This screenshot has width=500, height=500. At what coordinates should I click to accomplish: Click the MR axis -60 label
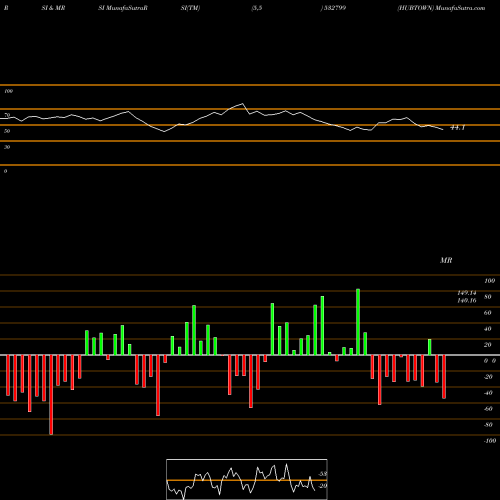click(x=488, y=409)
